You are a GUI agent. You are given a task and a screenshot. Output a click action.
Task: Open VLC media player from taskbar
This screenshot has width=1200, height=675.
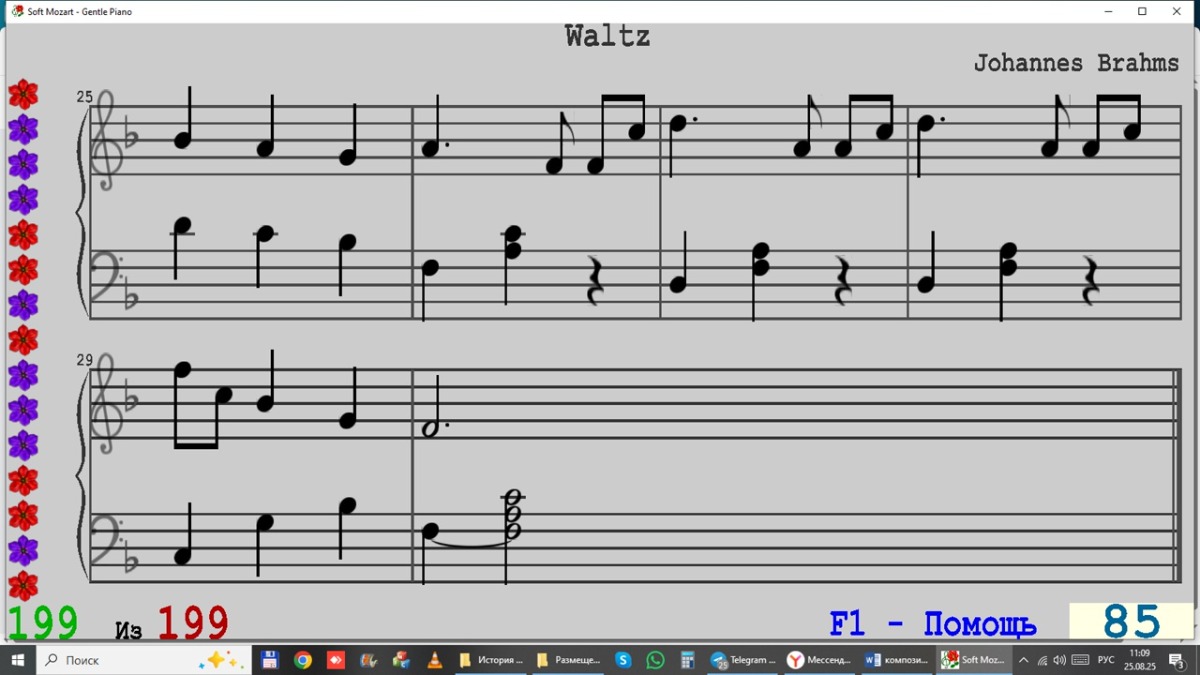[x=434, y=660]
